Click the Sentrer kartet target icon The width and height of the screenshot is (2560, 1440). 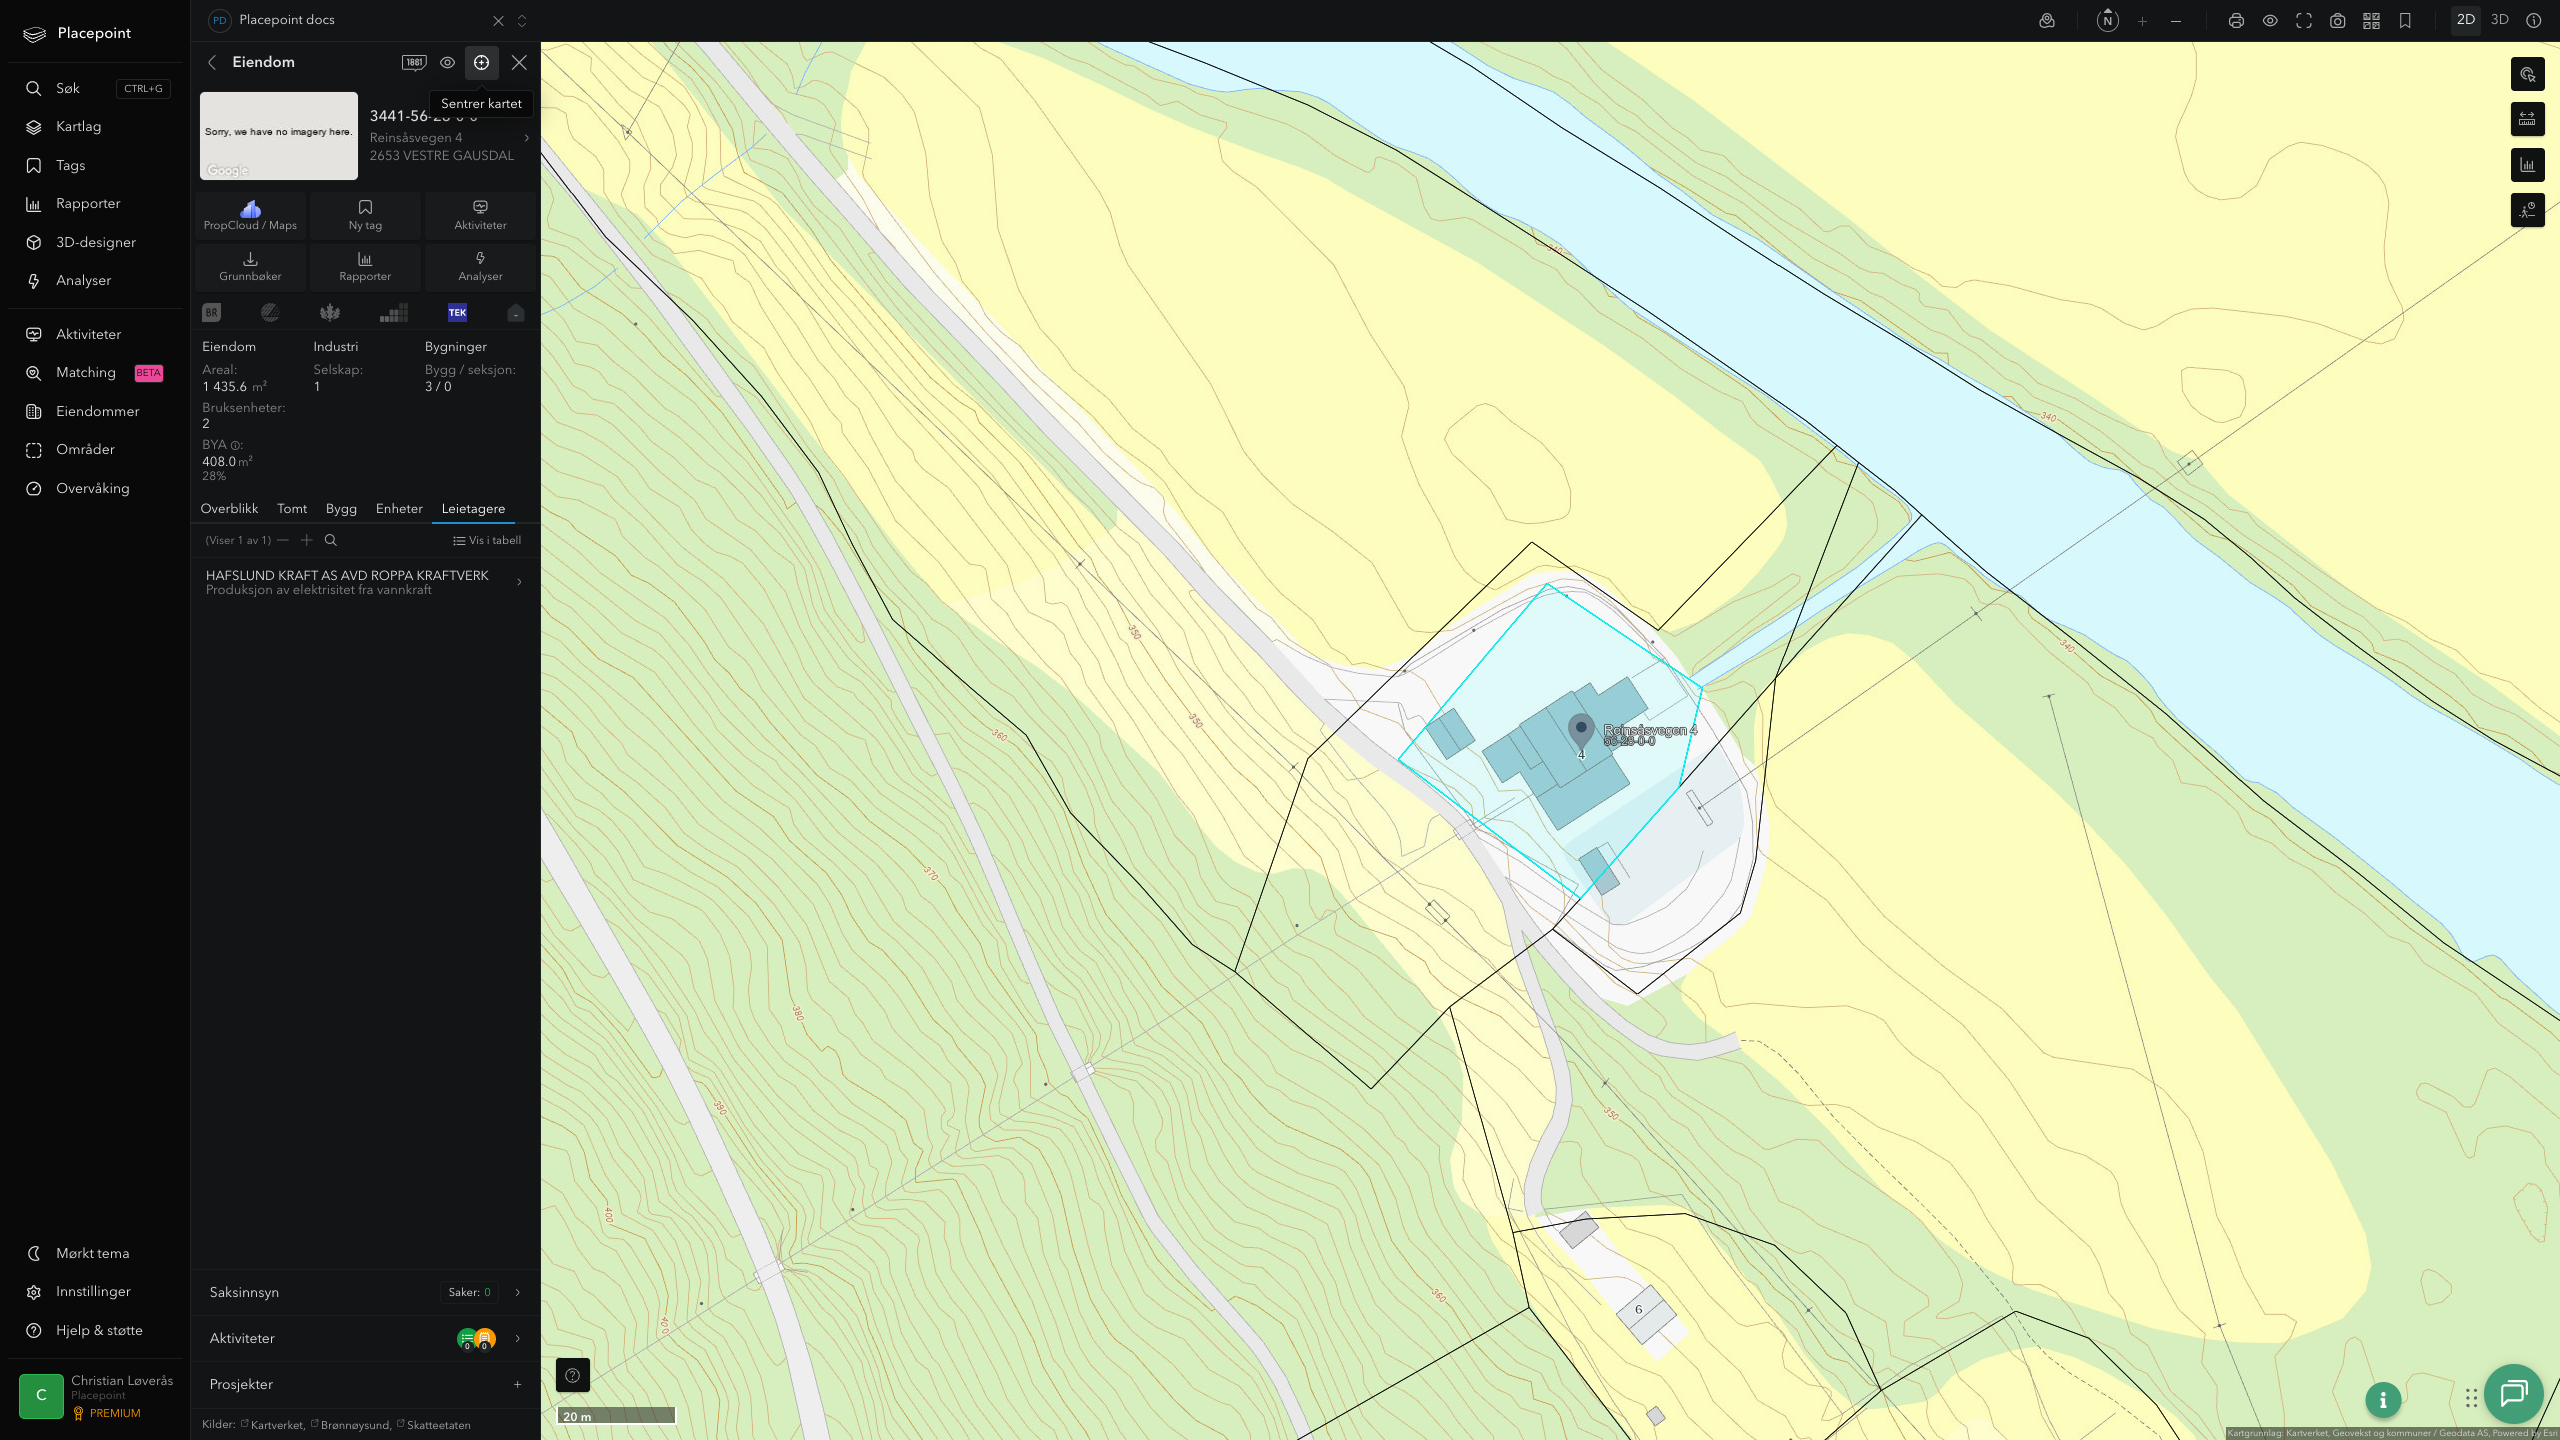coord(481,62)
